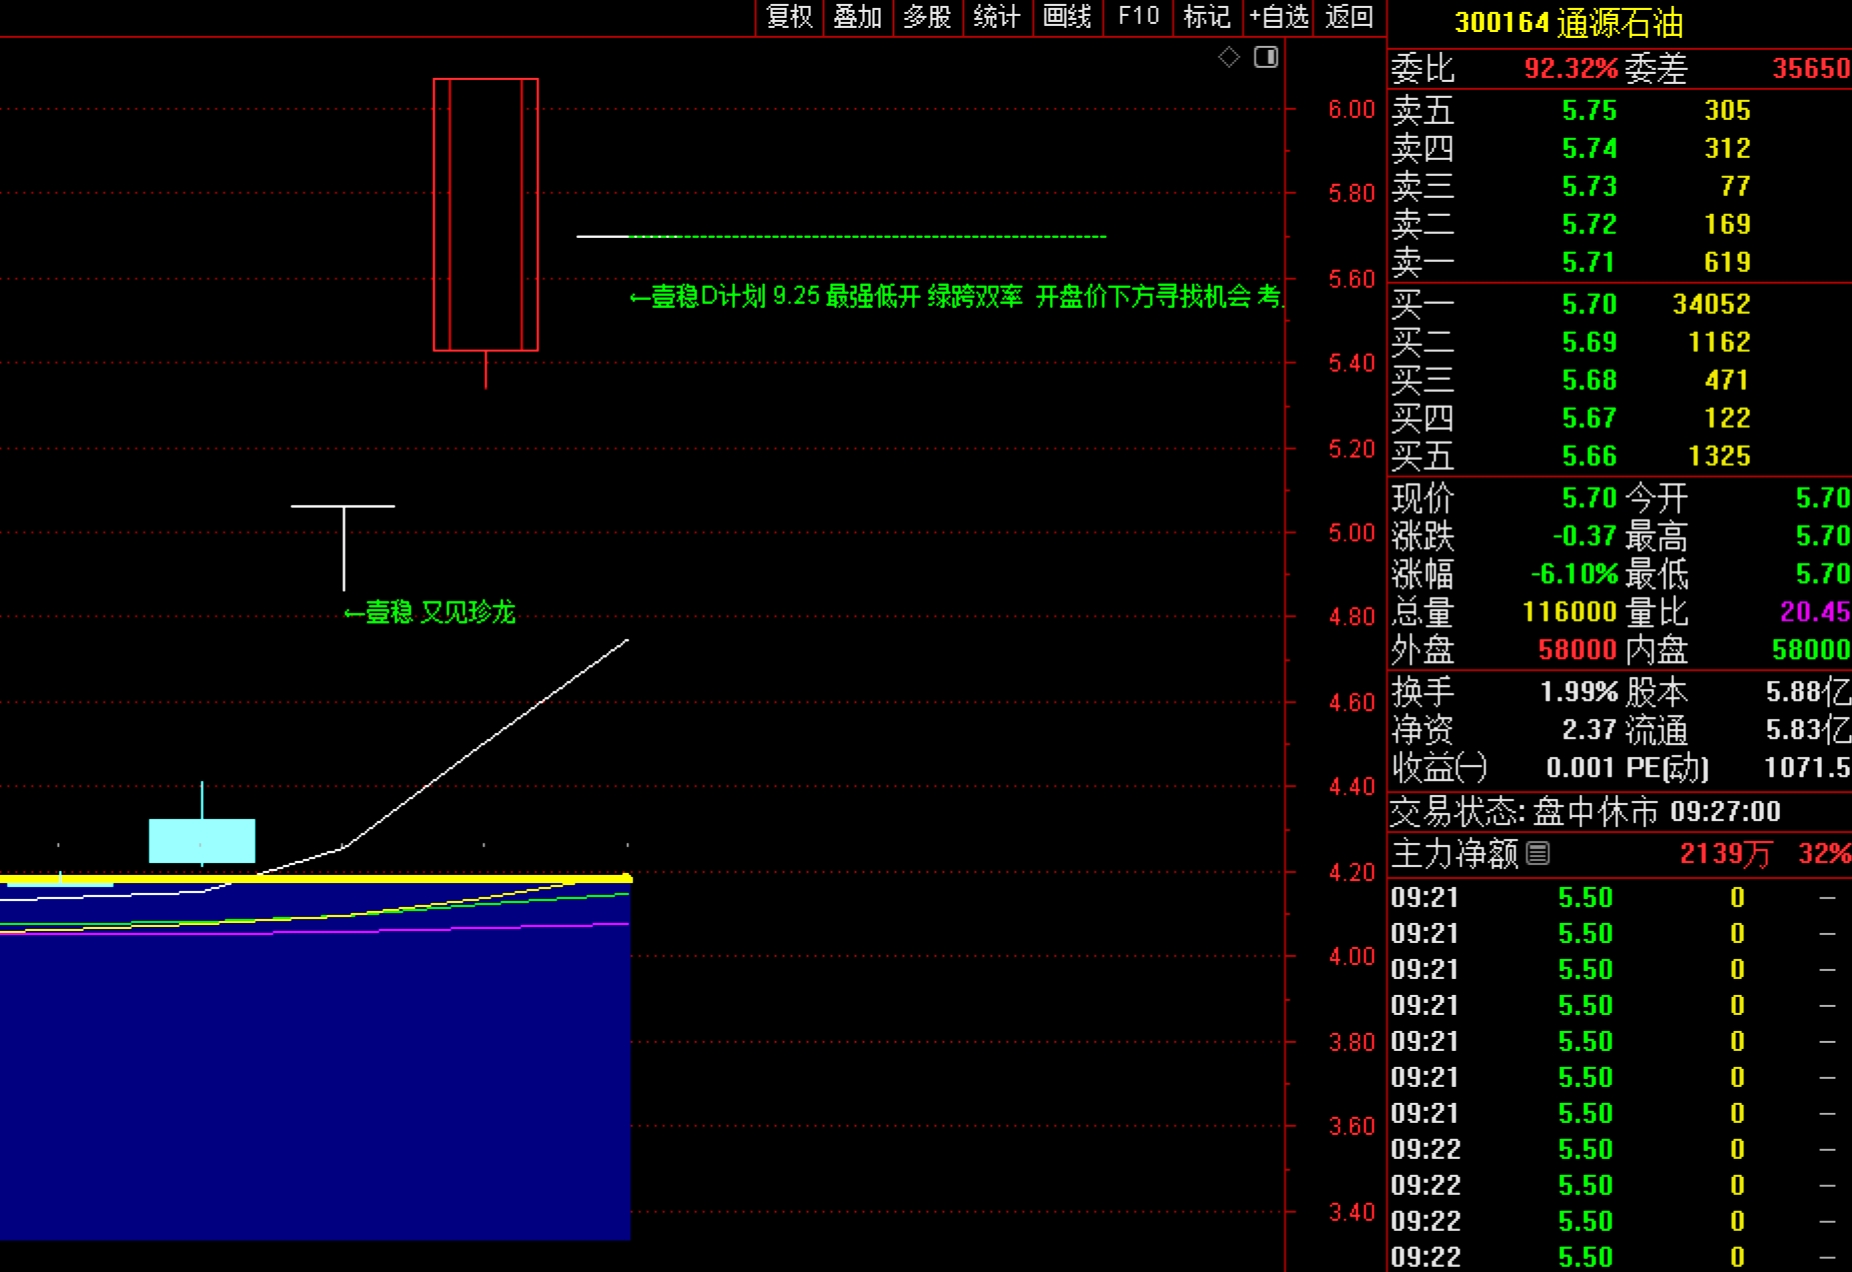Image resolution: width=1852 pixels, height=1272 pixels.
Task: Click 买一 volume 34052
Action: pyautogui.click(x=1711, y=304)
